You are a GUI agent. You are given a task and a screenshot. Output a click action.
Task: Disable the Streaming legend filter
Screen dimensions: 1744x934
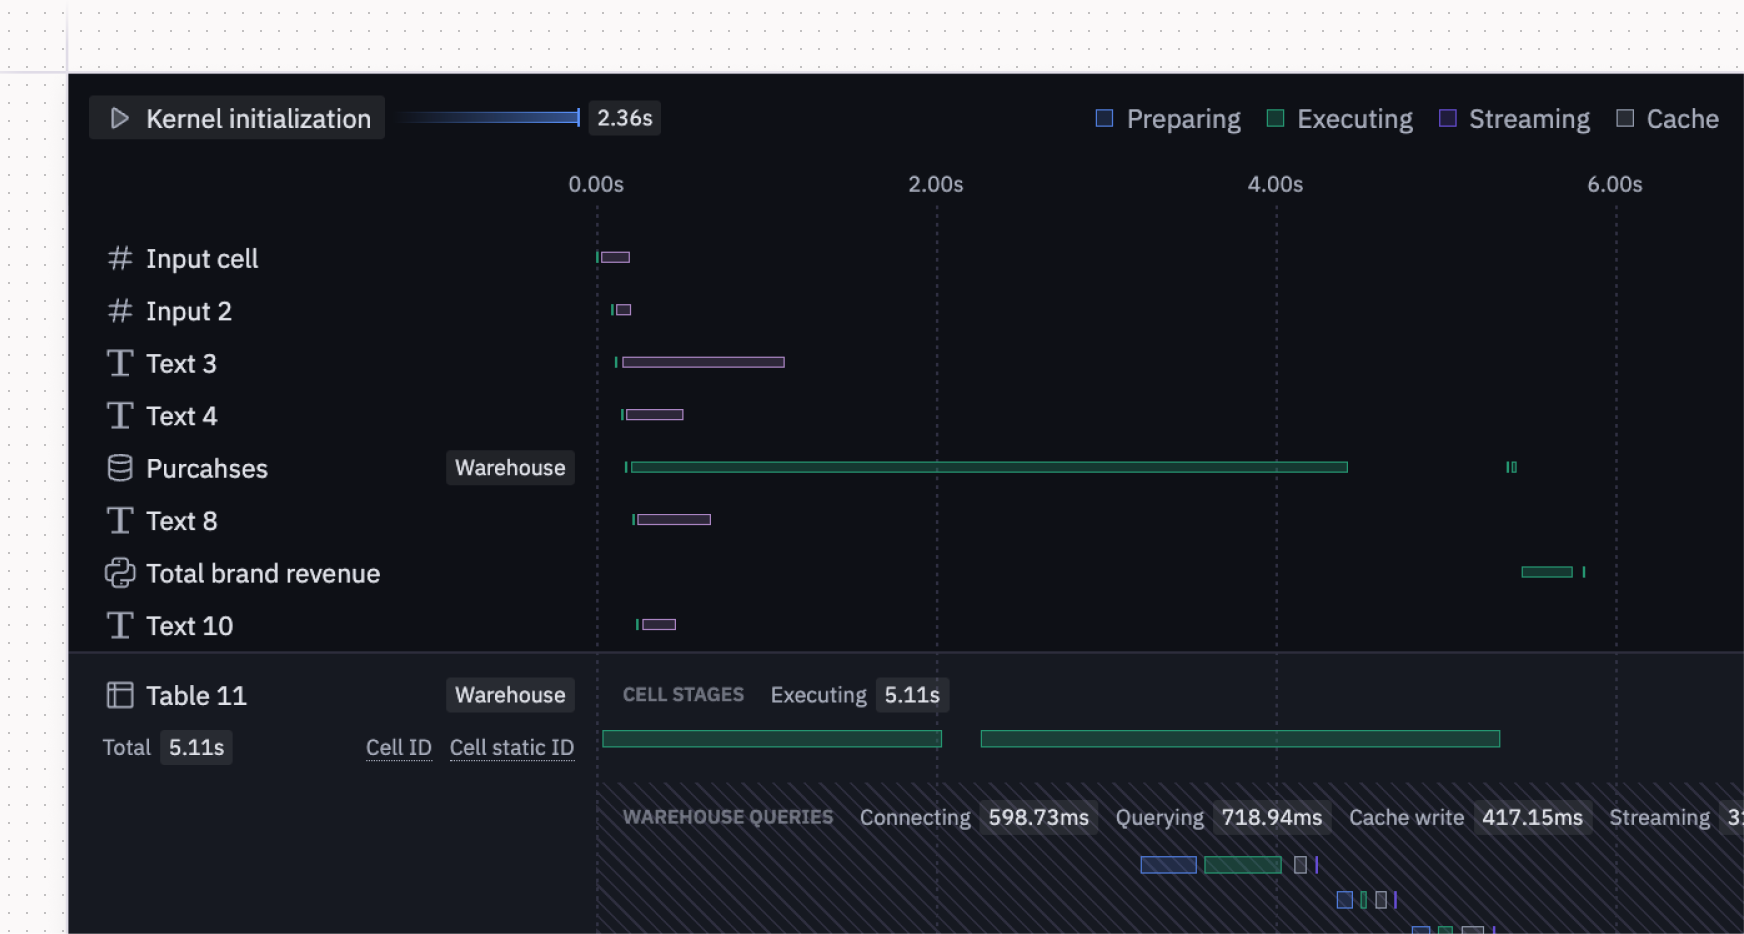[1446, 118]
